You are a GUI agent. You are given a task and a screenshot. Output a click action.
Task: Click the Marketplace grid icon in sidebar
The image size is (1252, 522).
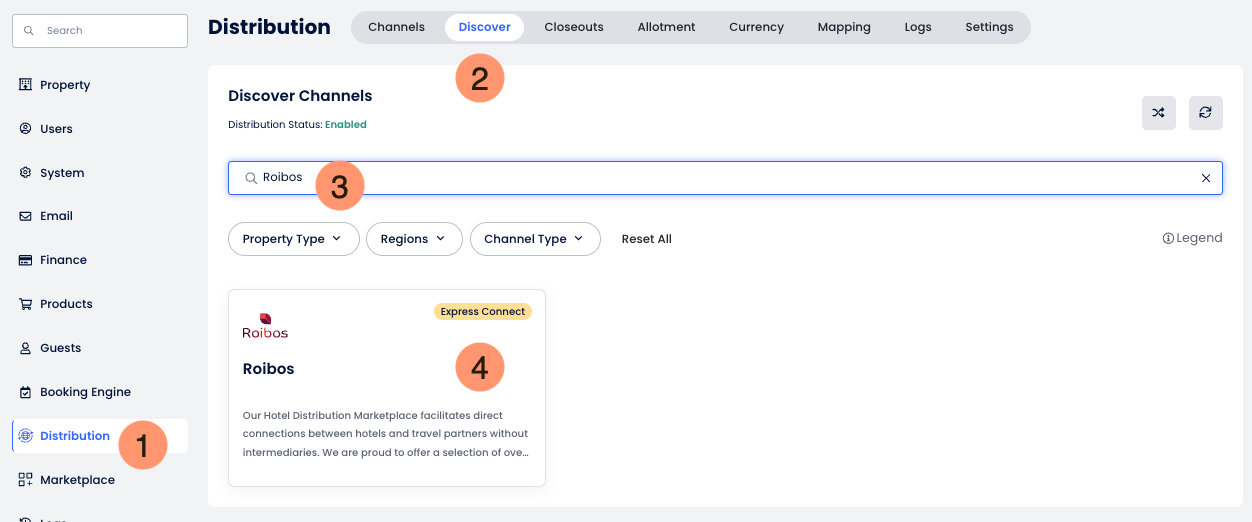click(x=26, y=480)
